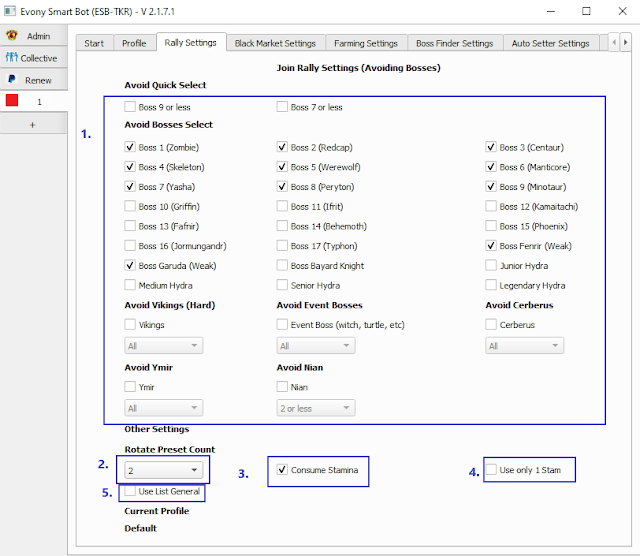Click the Collective people icon
This screenshot has height=556, width=640.
[11, 57]
